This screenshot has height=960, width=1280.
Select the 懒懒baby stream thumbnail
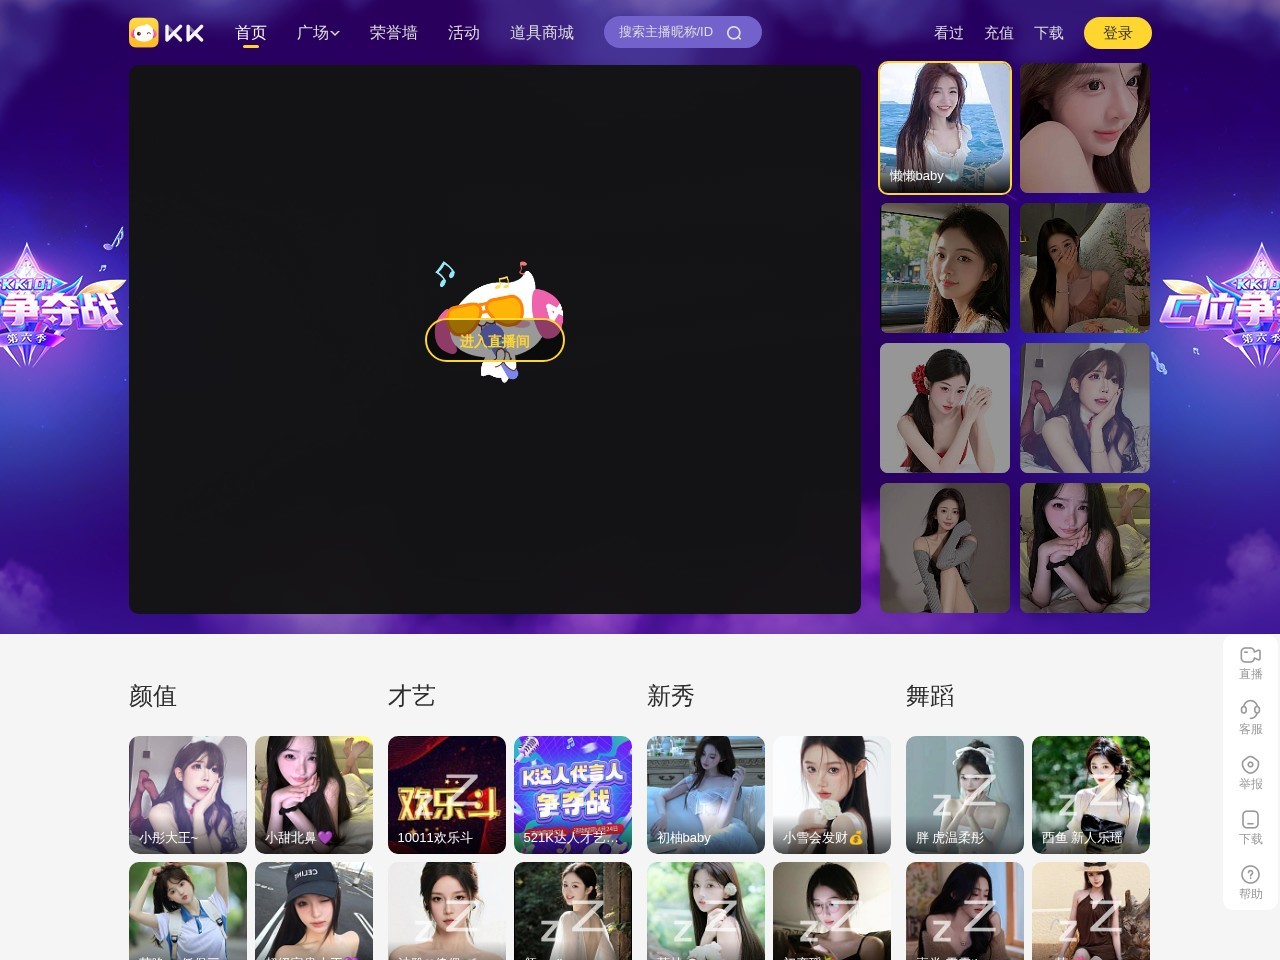tap(945, 128)
